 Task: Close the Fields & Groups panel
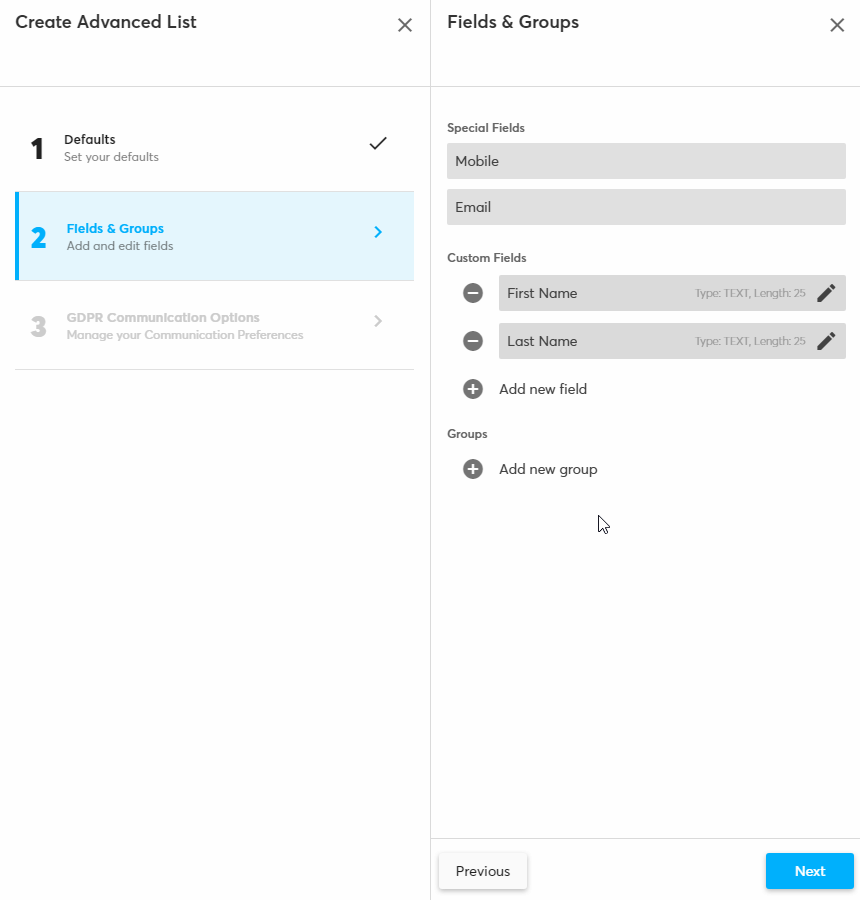[x=837, y=25]
